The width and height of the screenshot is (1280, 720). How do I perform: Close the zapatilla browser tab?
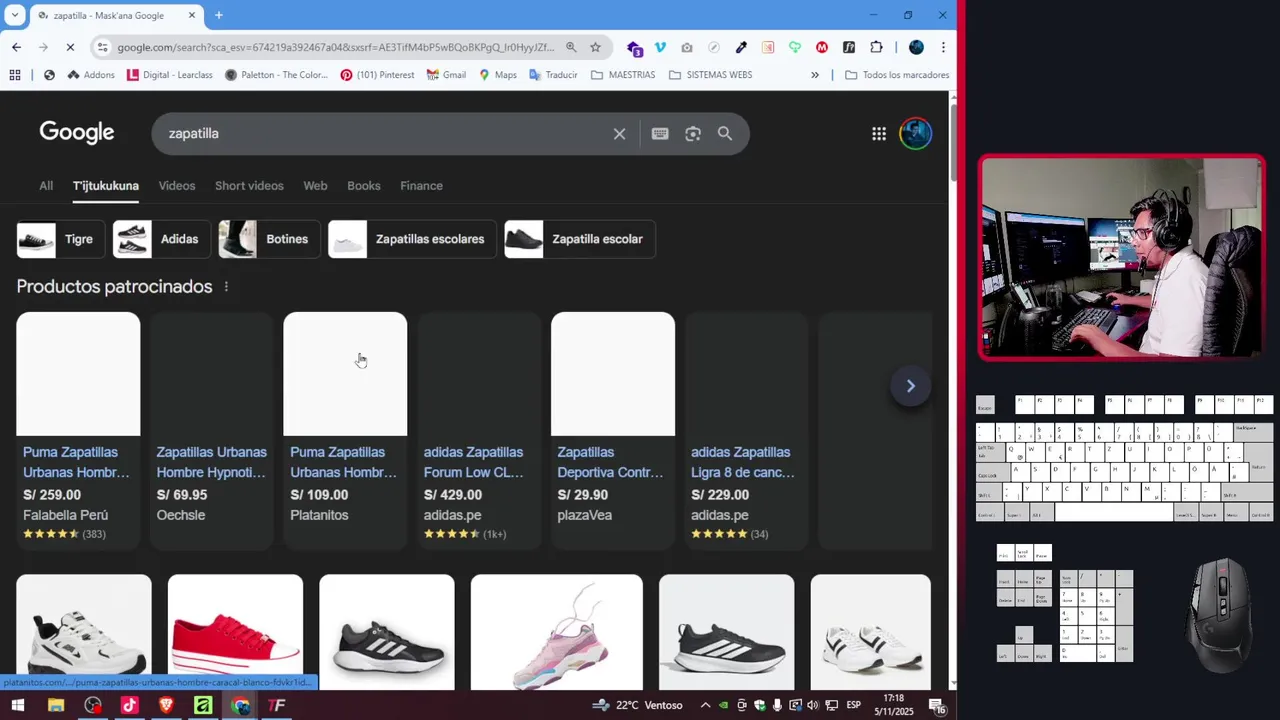click(x=192, y=16)
